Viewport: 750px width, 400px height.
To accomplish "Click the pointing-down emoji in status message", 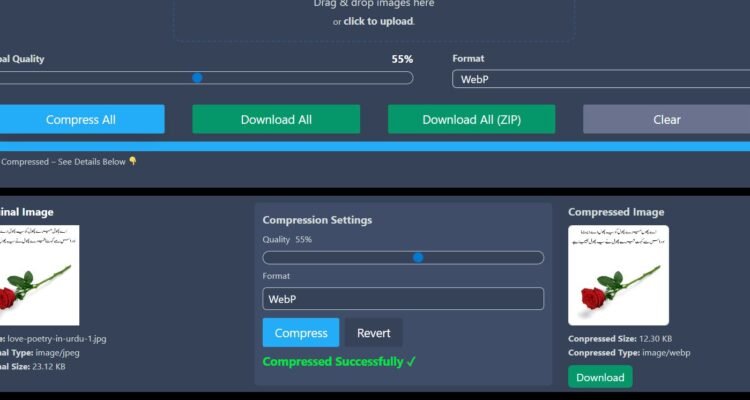I will 133,161.
